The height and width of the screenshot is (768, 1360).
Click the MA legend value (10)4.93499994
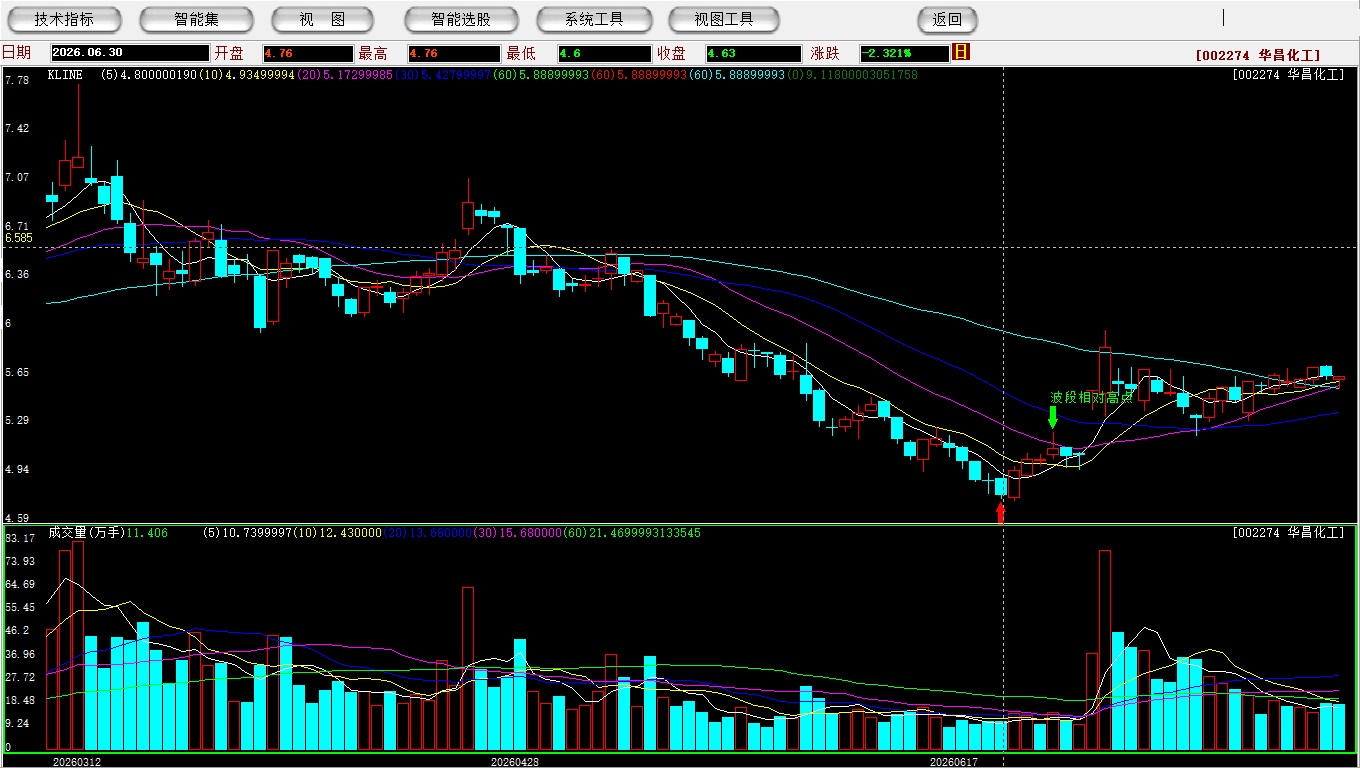pyautogui.click(x=248, y=75)
